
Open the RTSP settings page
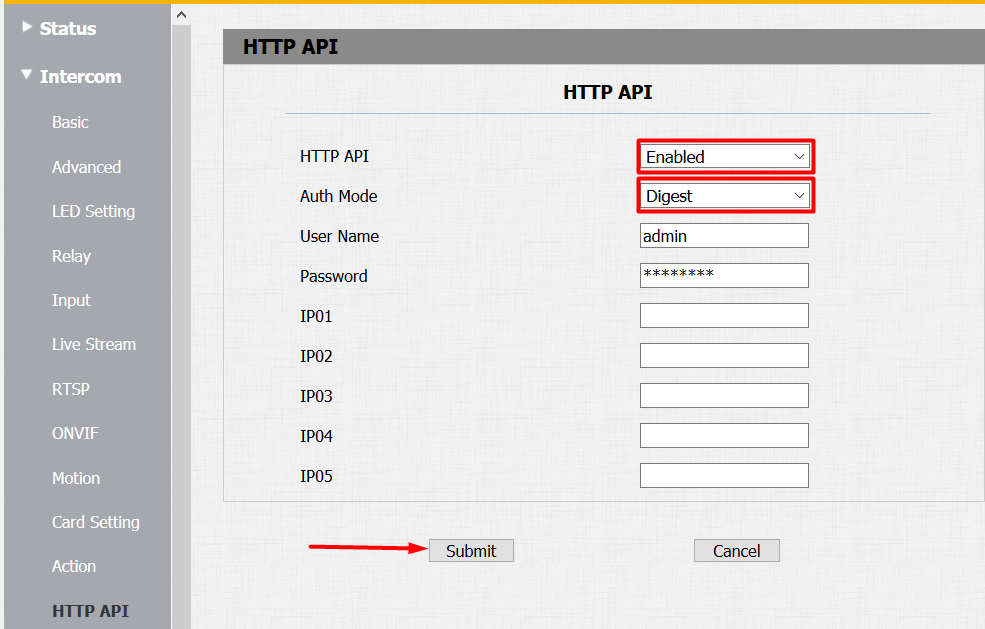73,389
